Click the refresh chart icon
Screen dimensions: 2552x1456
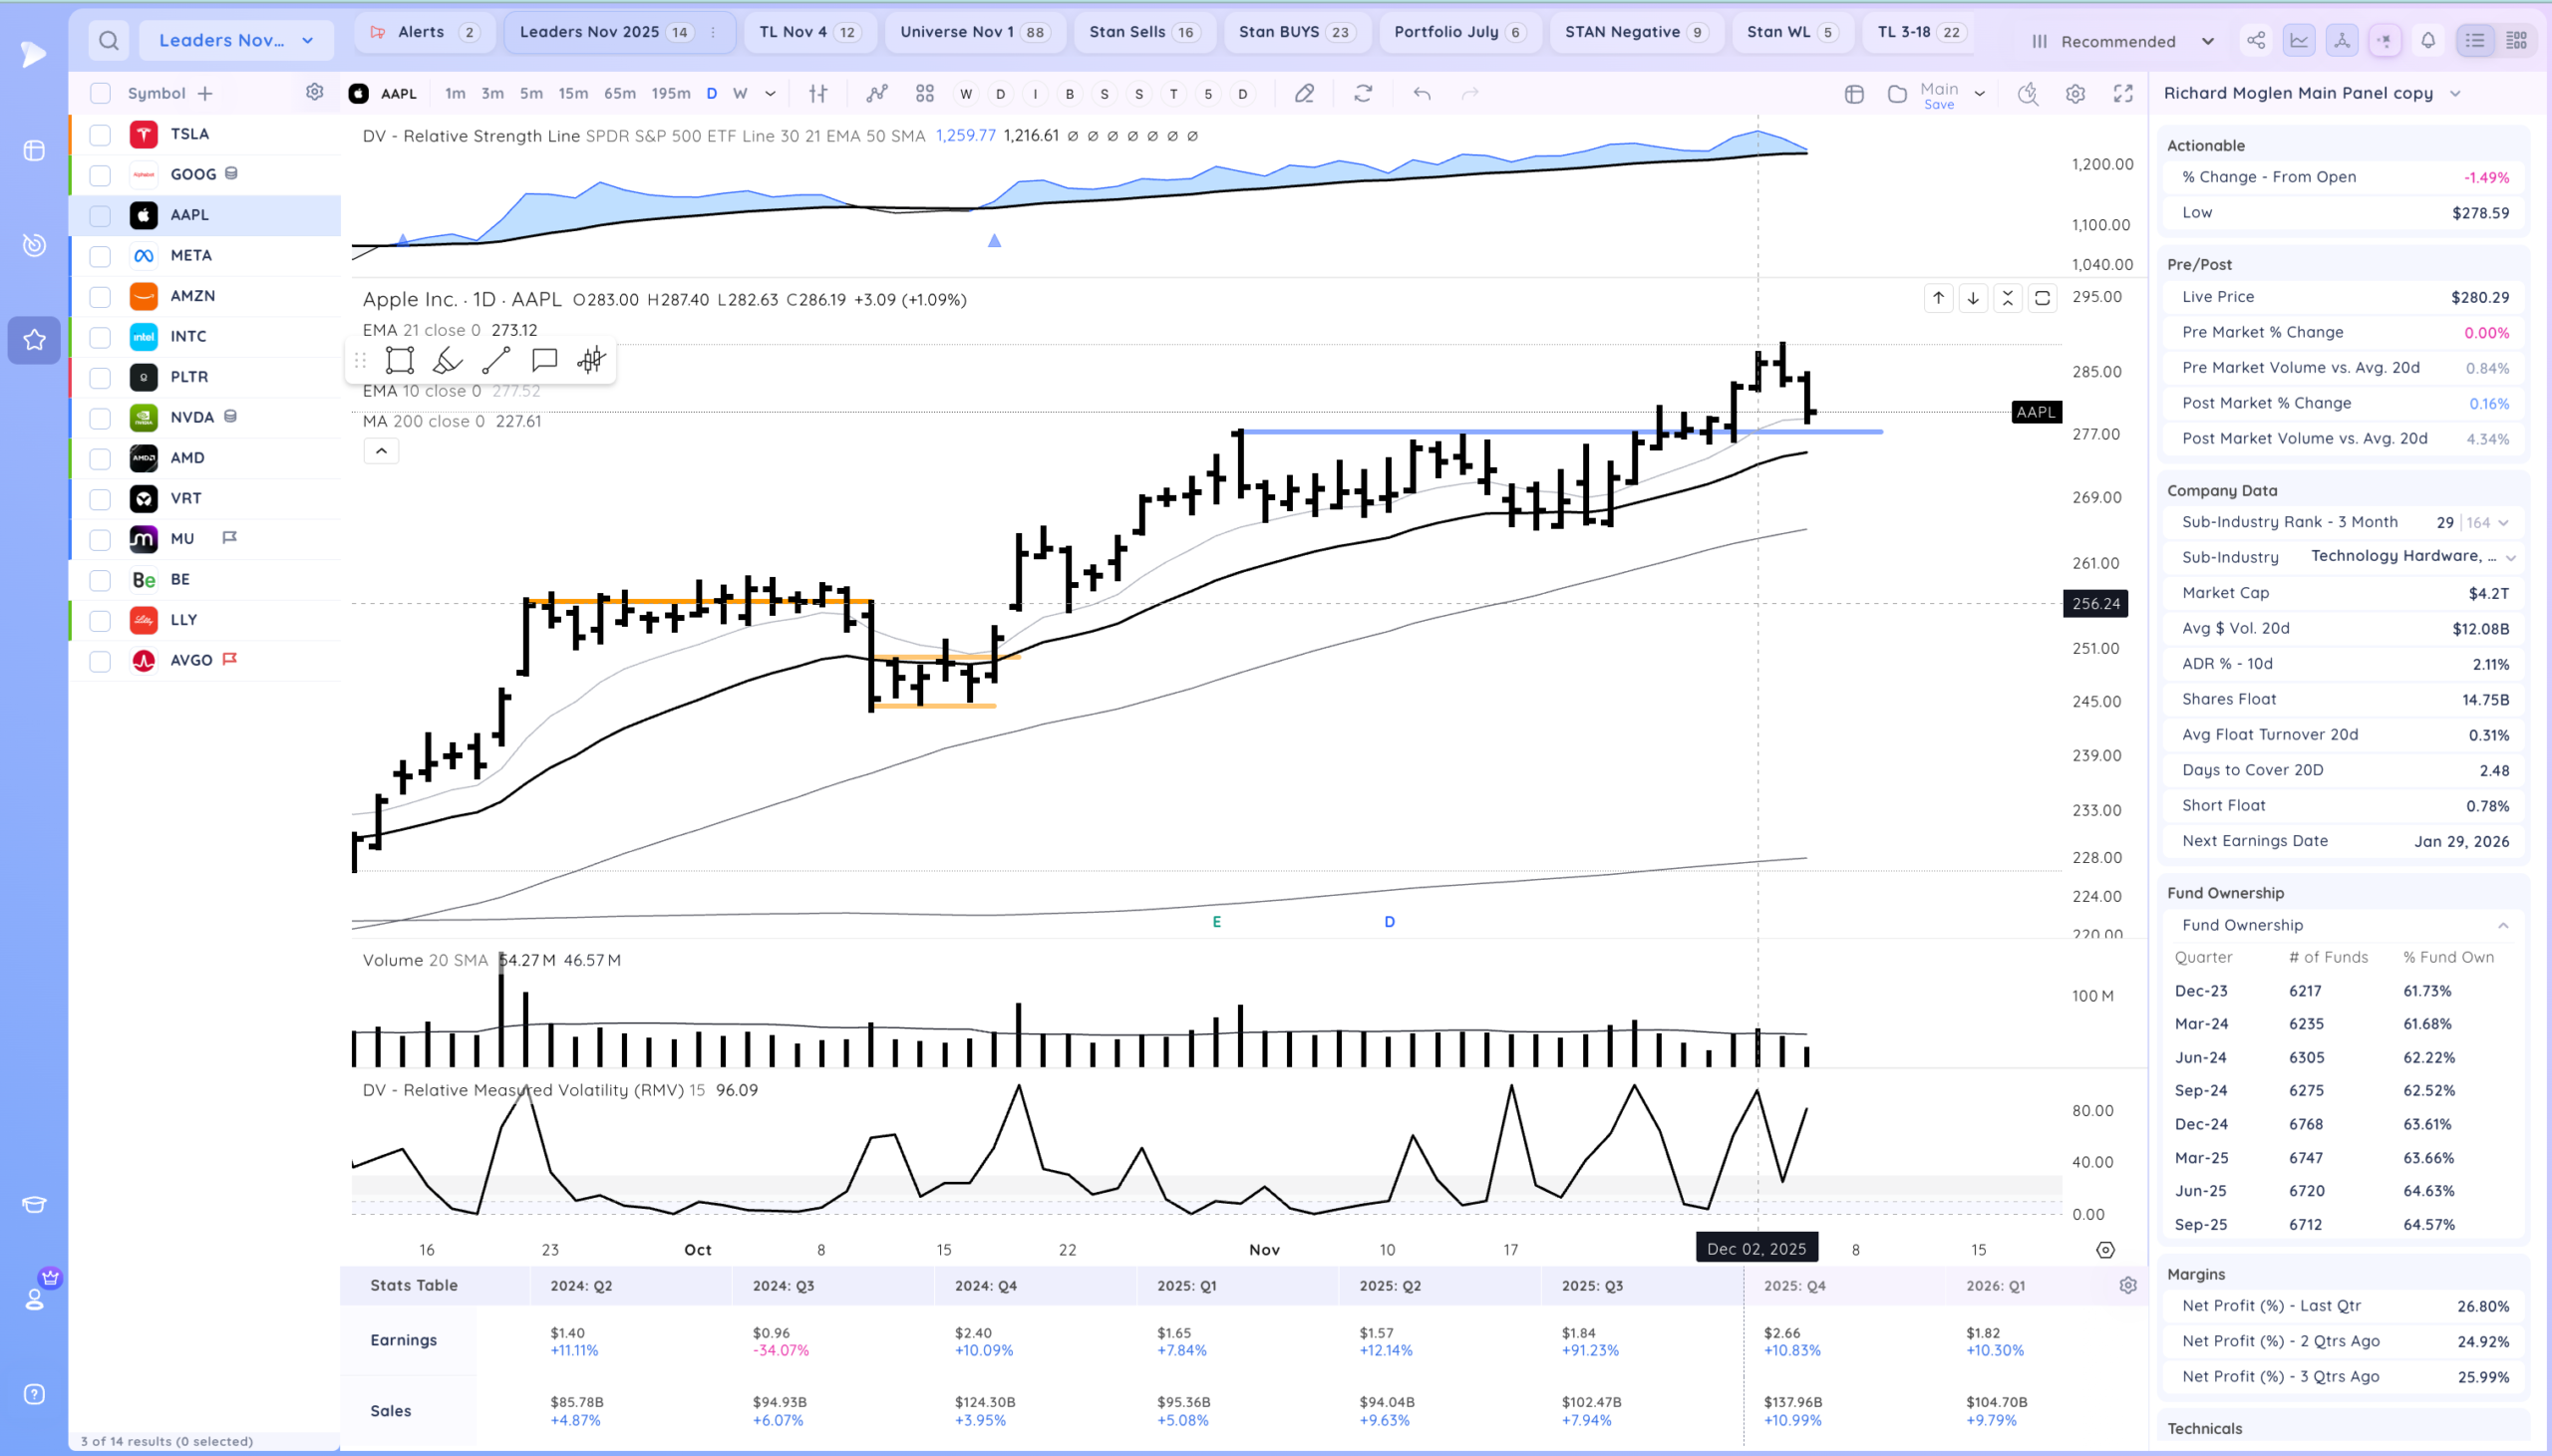(x=1363, y=94)
